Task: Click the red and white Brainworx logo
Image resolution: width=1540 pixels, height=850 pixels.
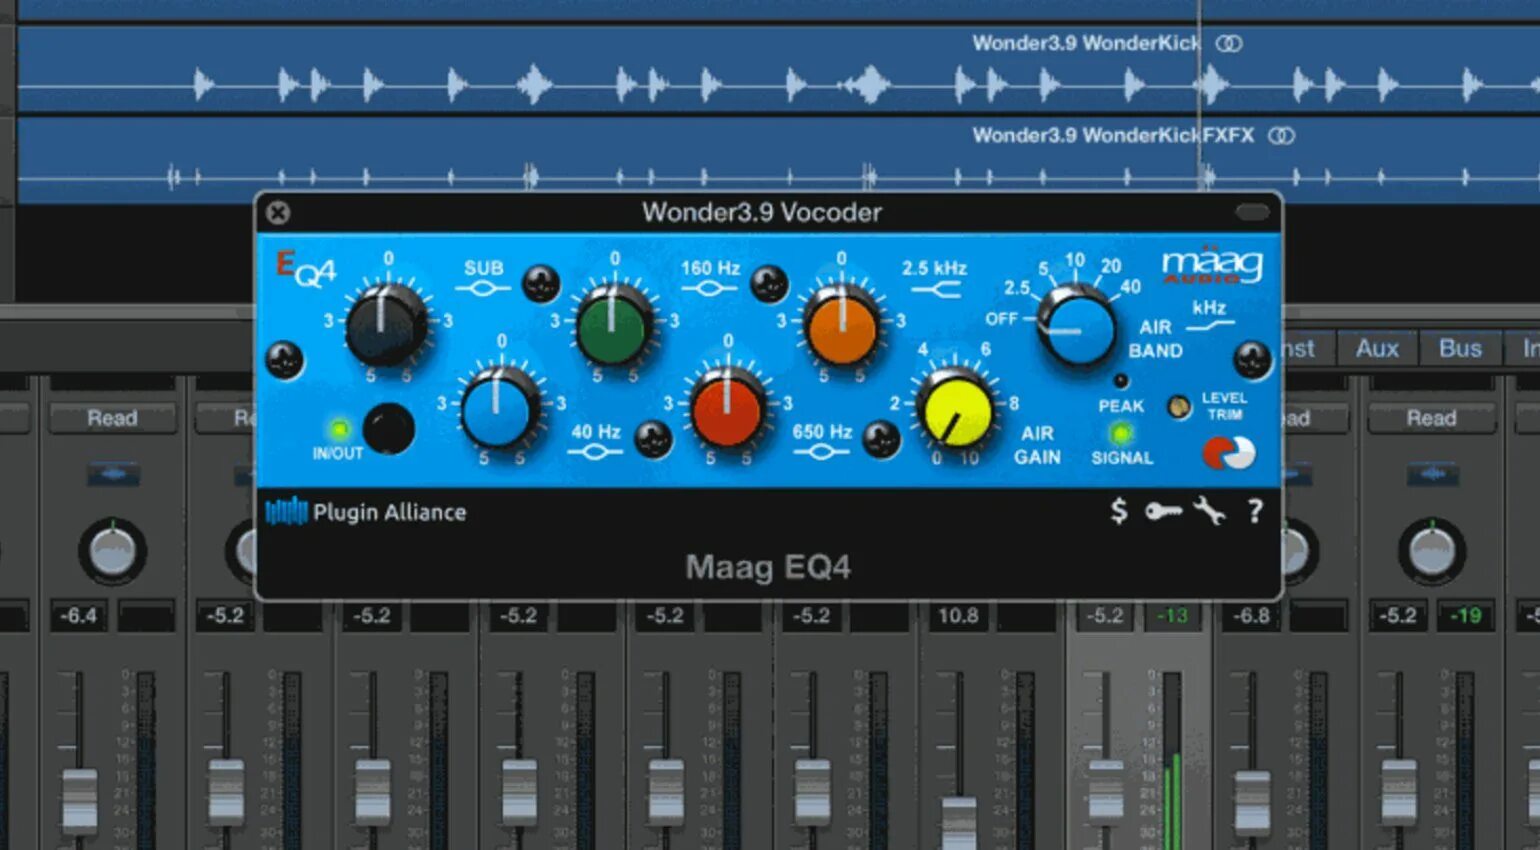Action: click(x=1228, y=453)
